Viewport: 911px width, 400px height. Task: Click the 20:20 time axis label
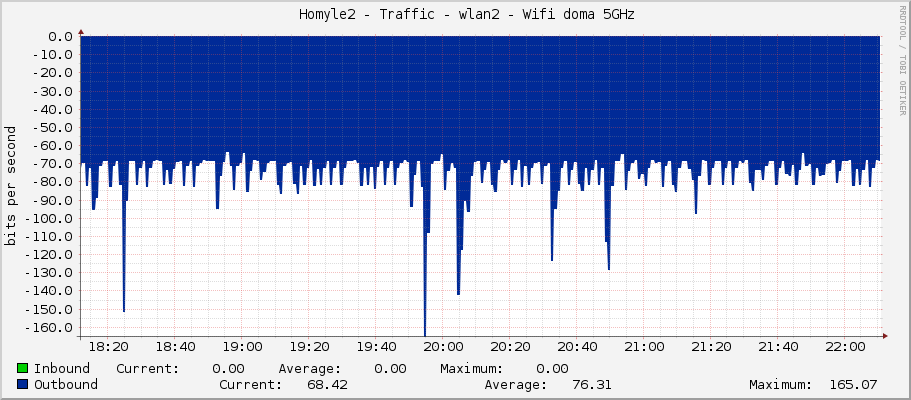[x=510, y=347]
